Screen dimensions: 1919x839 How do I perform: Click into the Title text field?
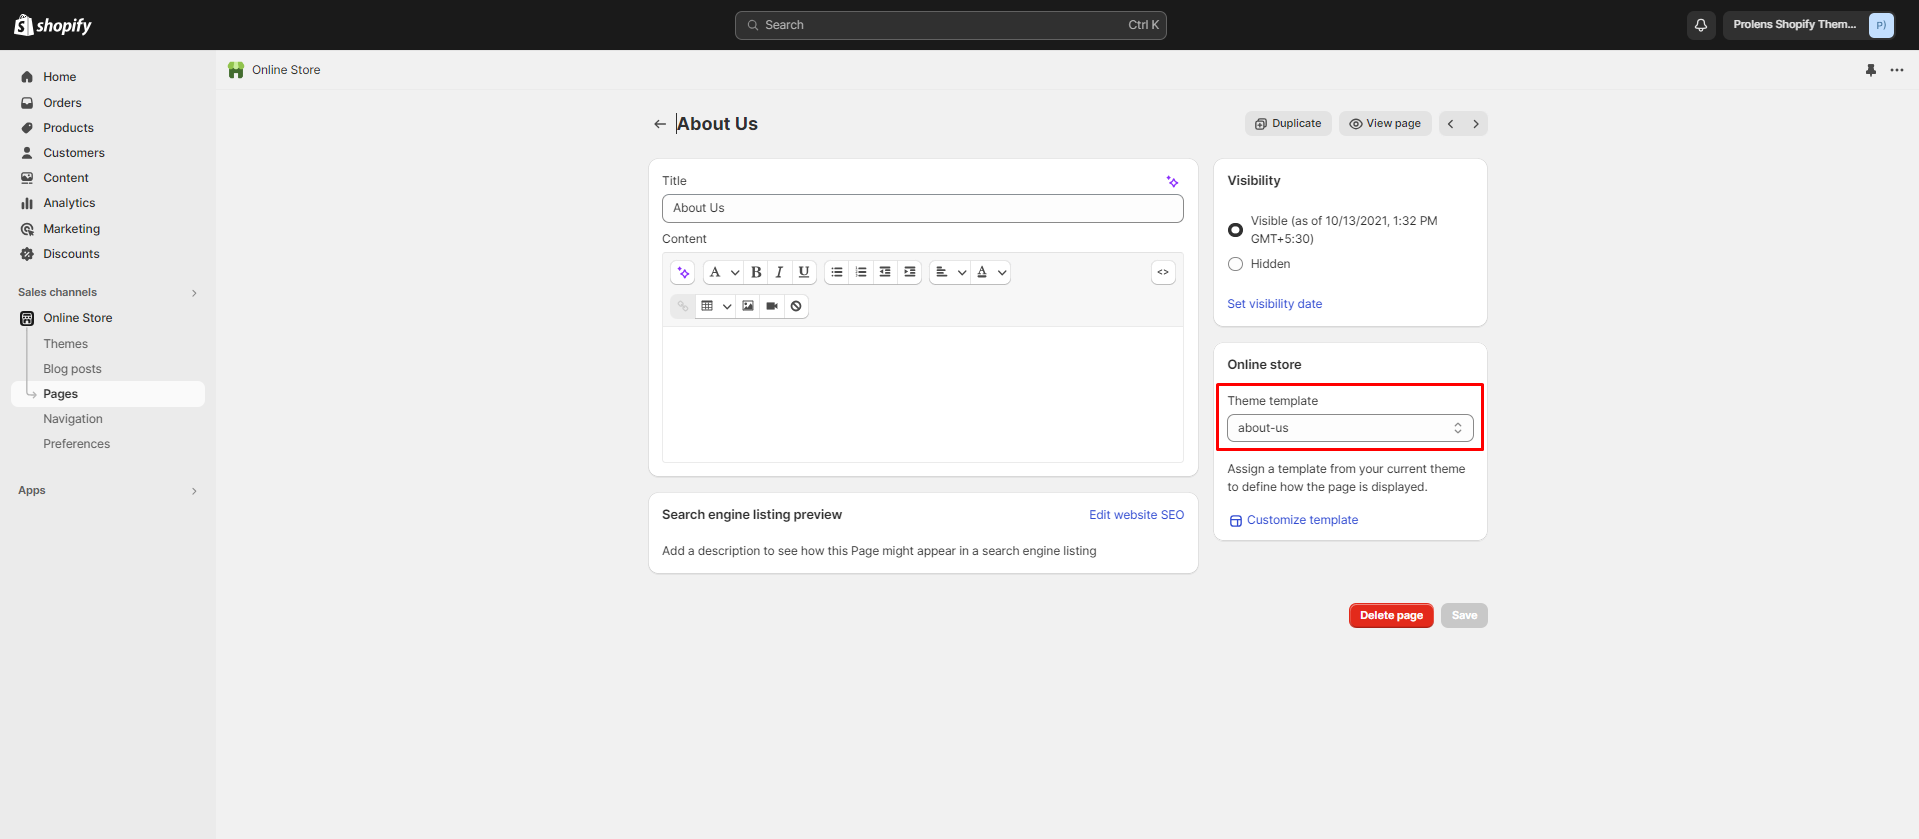[x=922, y=208]
